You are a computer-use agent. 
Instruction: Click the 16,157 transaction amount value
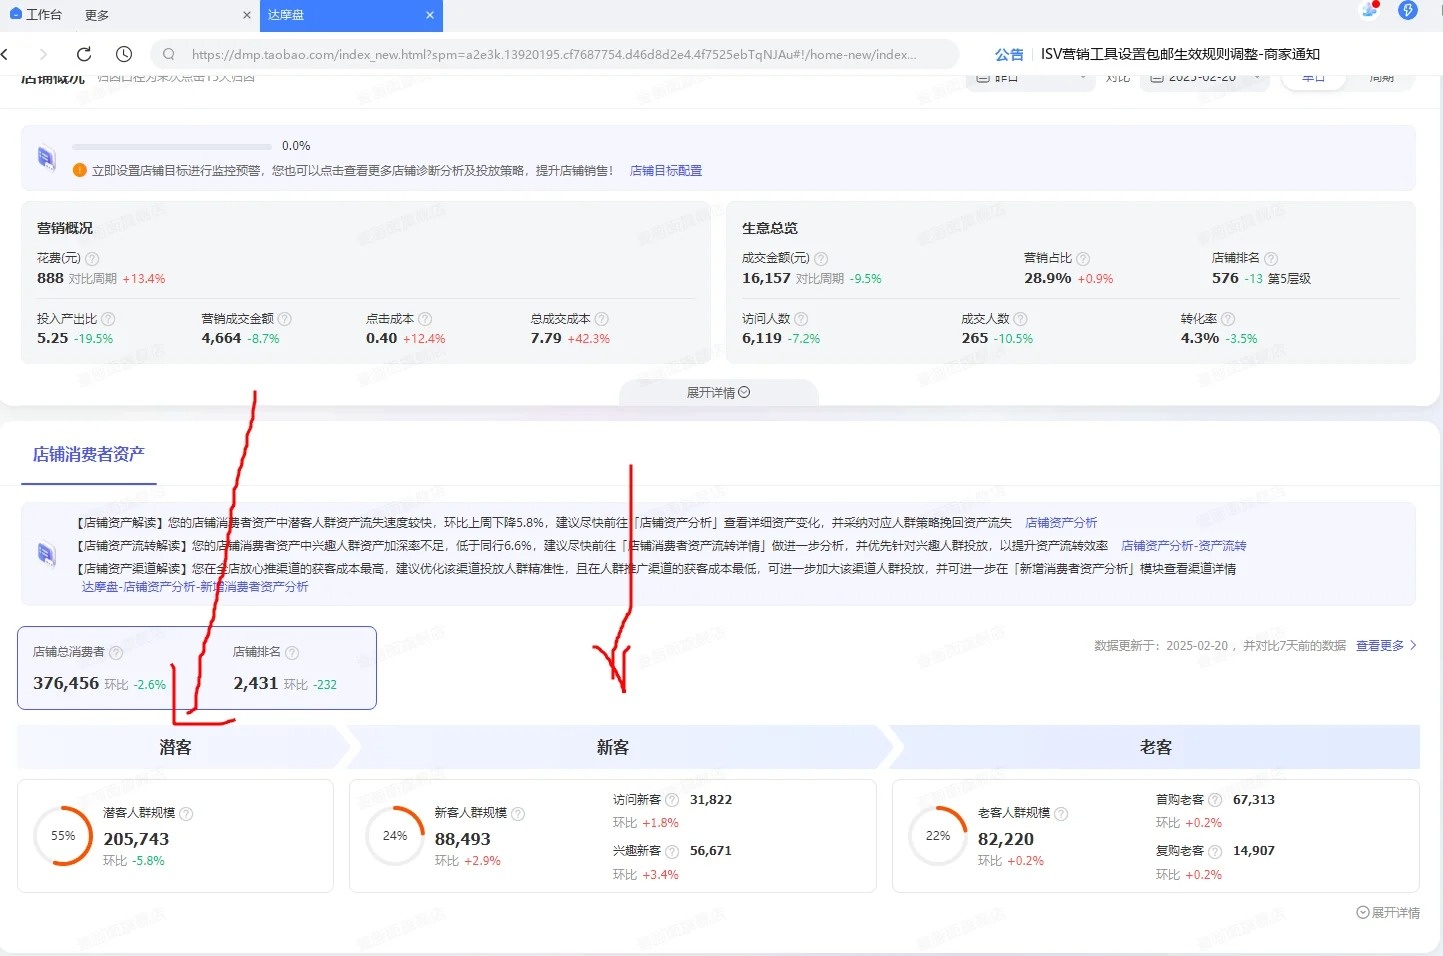766,278
